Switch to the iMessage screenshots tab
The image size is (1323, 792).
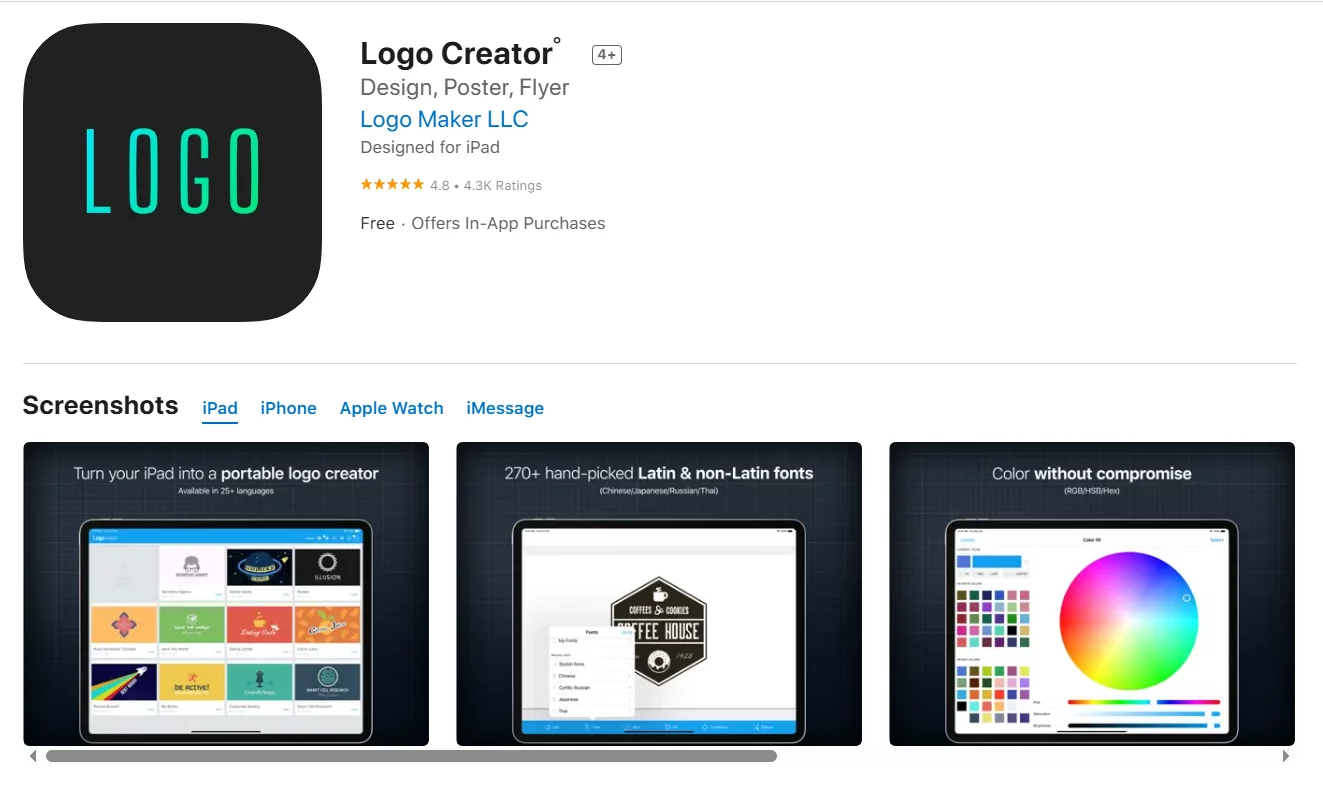[505, 408]
